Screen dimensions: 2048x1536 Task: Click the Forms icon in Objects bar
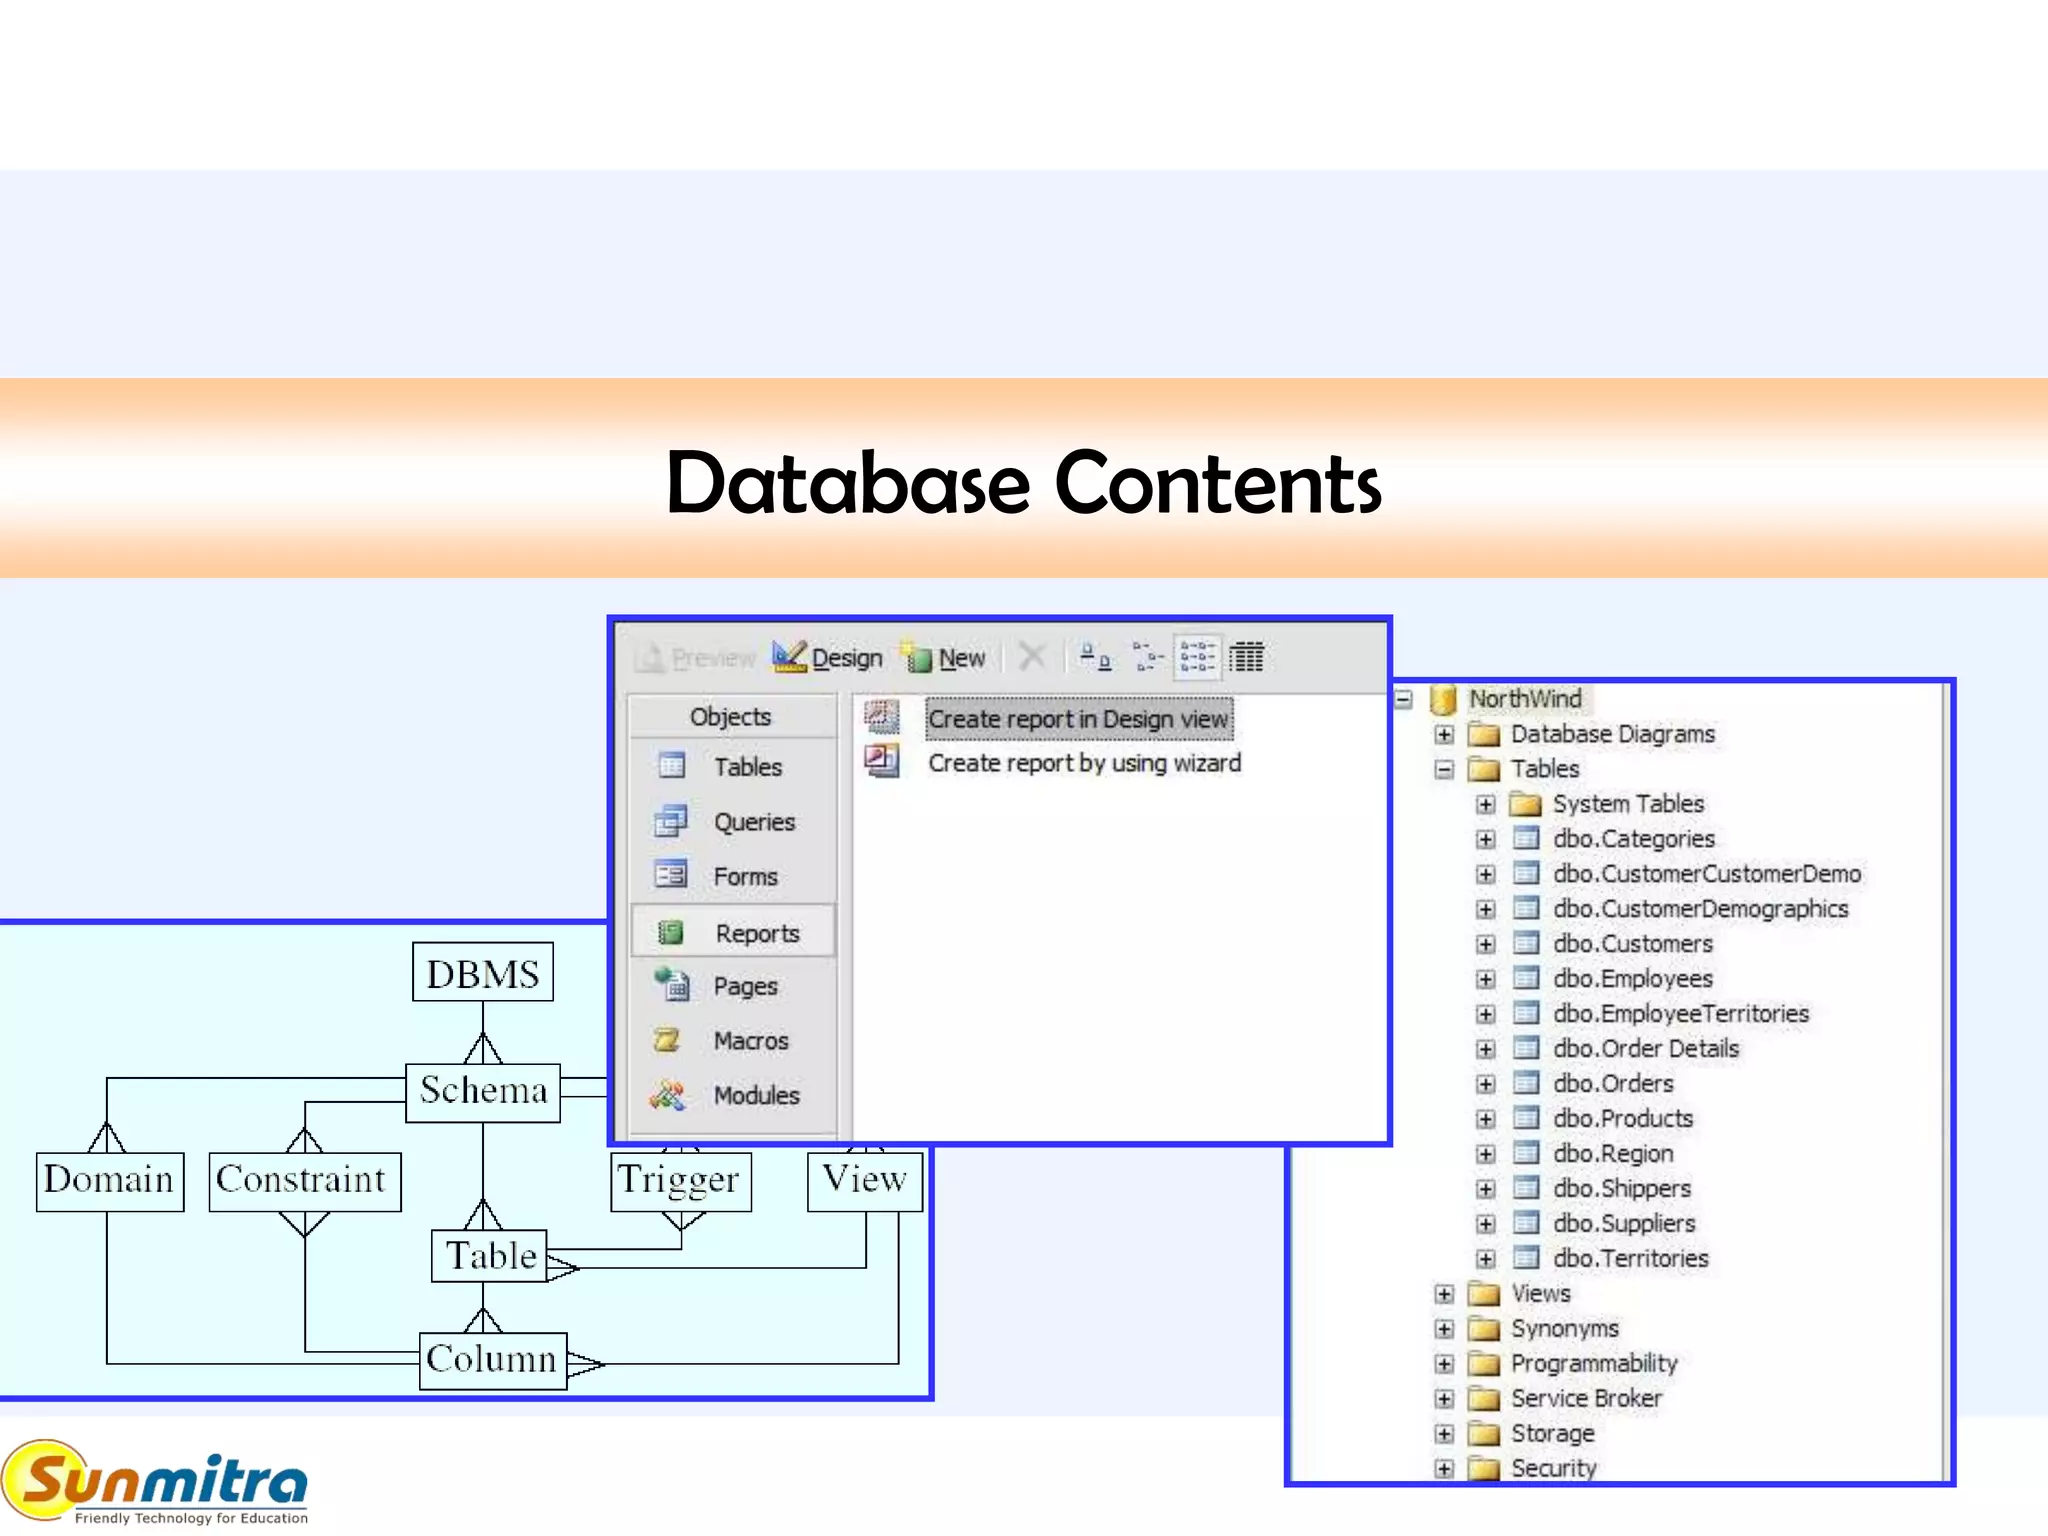point(670,874)
